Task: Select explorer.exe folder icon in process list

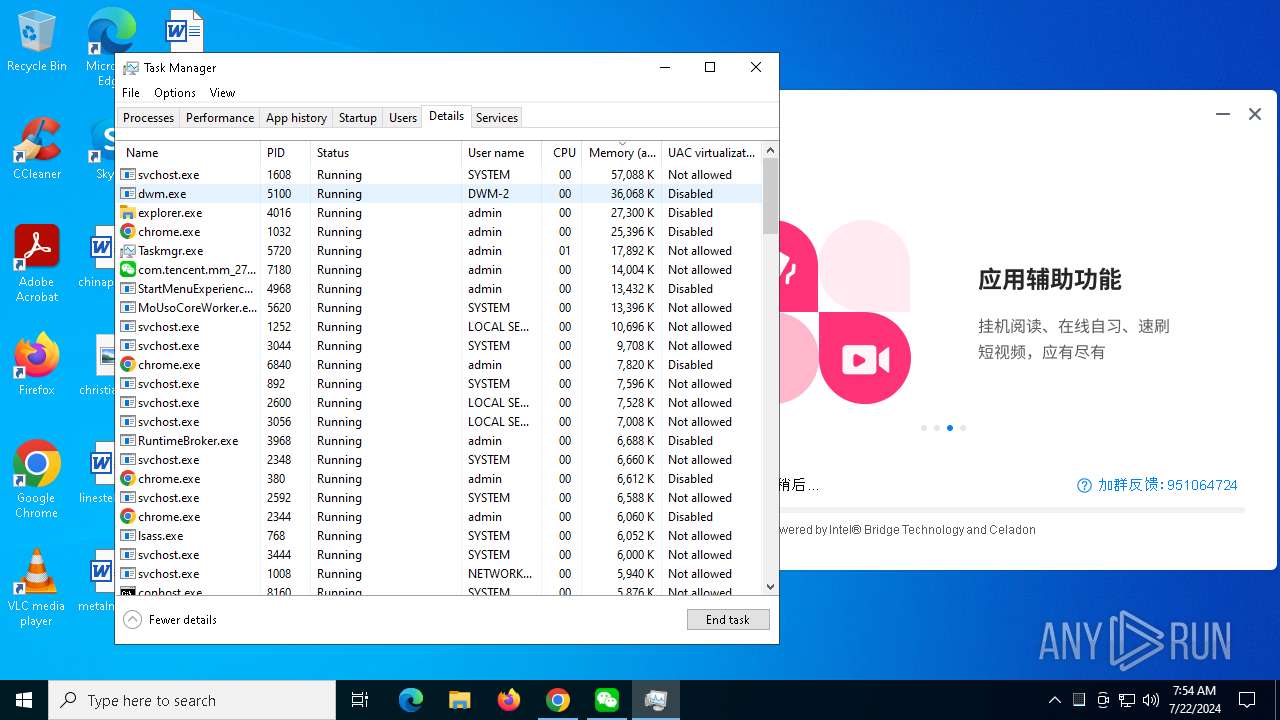Action: [x=128, y=213]
